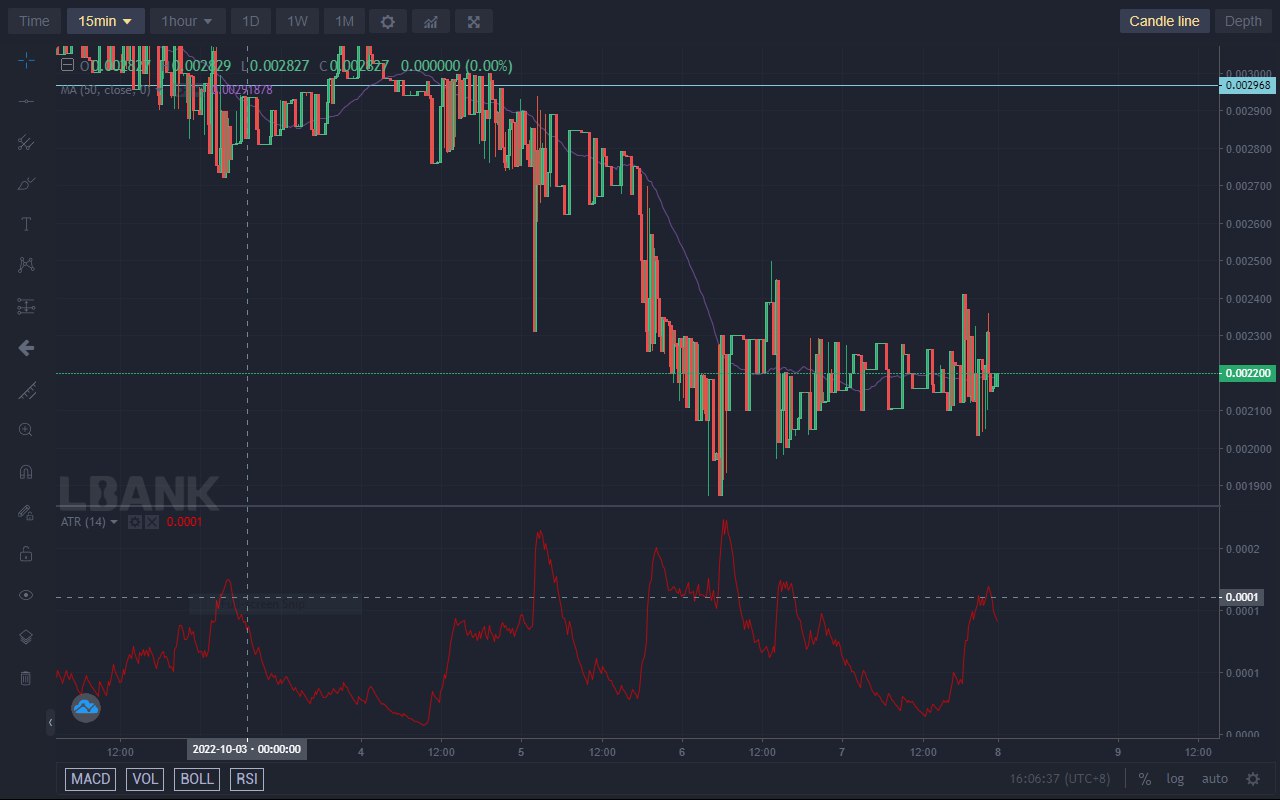1280x800 pixels.
Task: Expand the ATR (14) indicator dropdown
Action: [114, 522]
